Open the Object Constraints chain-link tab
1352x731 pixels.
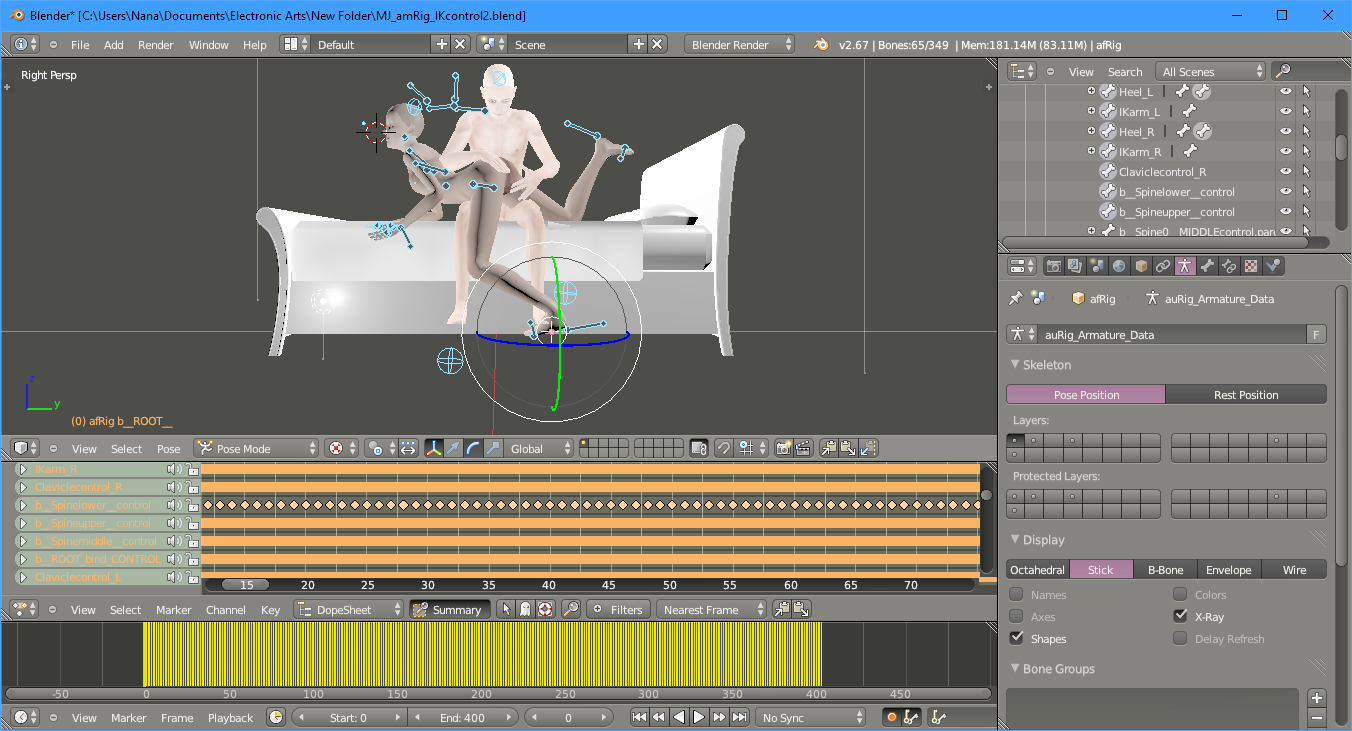point(1163,266)
